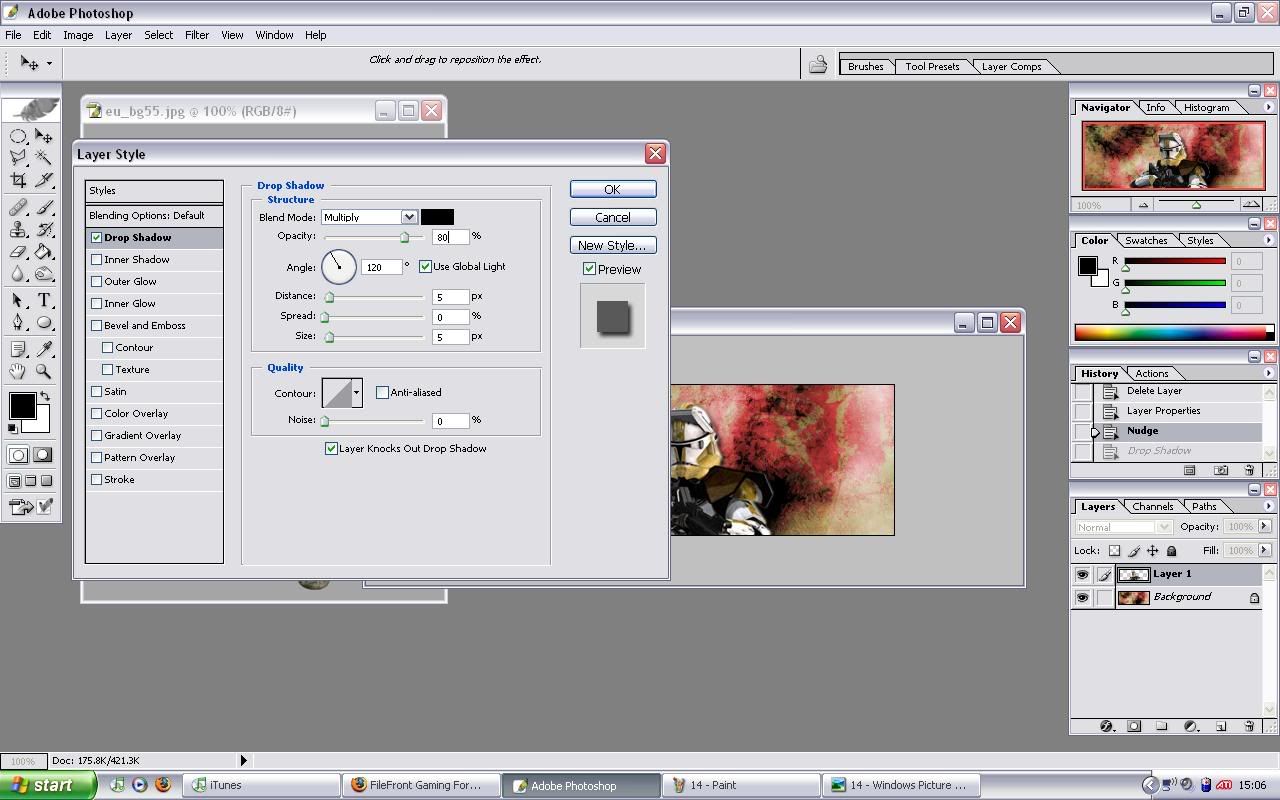This screenshot has width=1280, height=800.
Task: Enable the Bevel and Emboss checkbox
Action: point(97,326)
